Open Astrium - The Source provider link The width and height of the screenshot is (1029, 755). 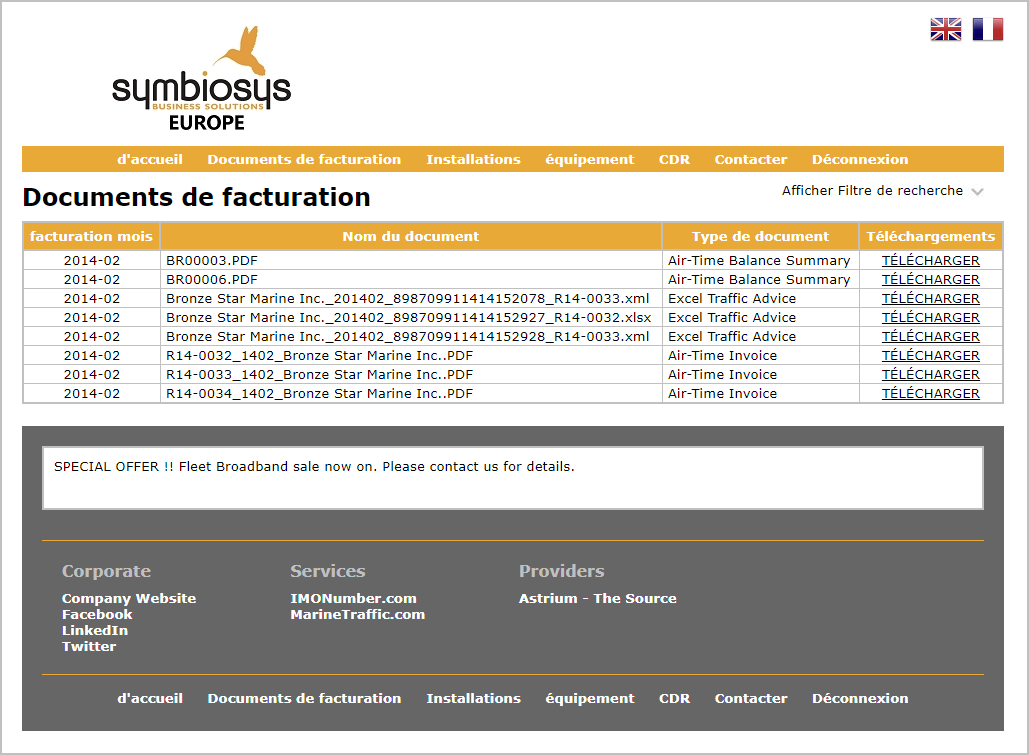click(x=597, y=599)
